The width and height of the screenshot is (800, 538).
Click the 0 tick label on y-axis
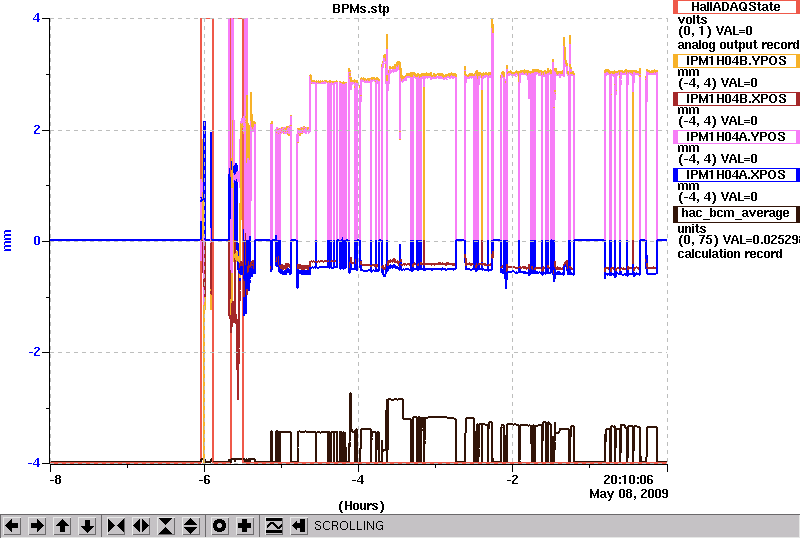click(37, 240)
